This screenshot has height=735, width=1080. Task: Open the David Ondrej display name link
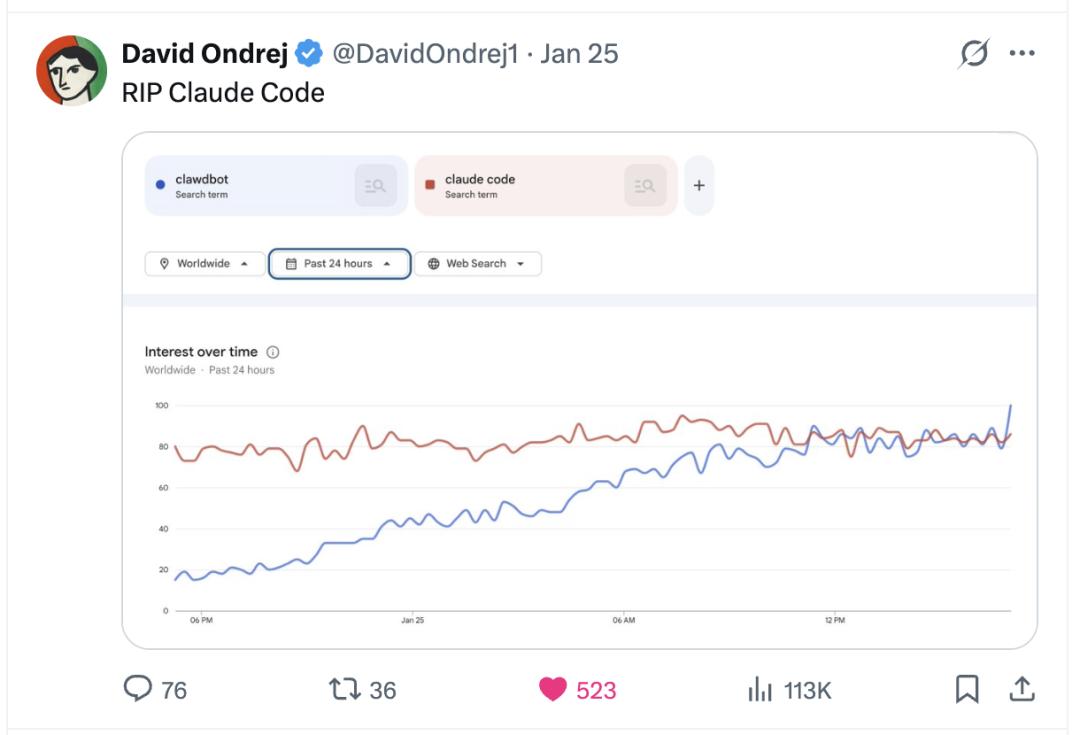[205, 54]
